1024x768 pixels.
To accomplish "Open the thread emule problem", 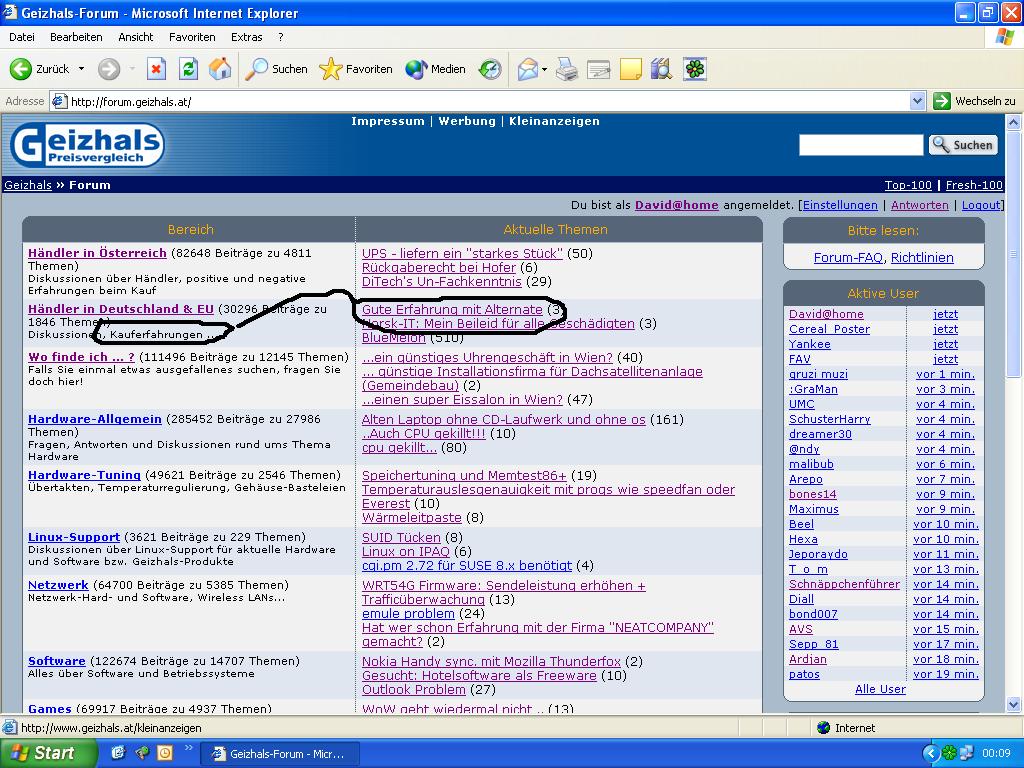I will pos(408,613).
